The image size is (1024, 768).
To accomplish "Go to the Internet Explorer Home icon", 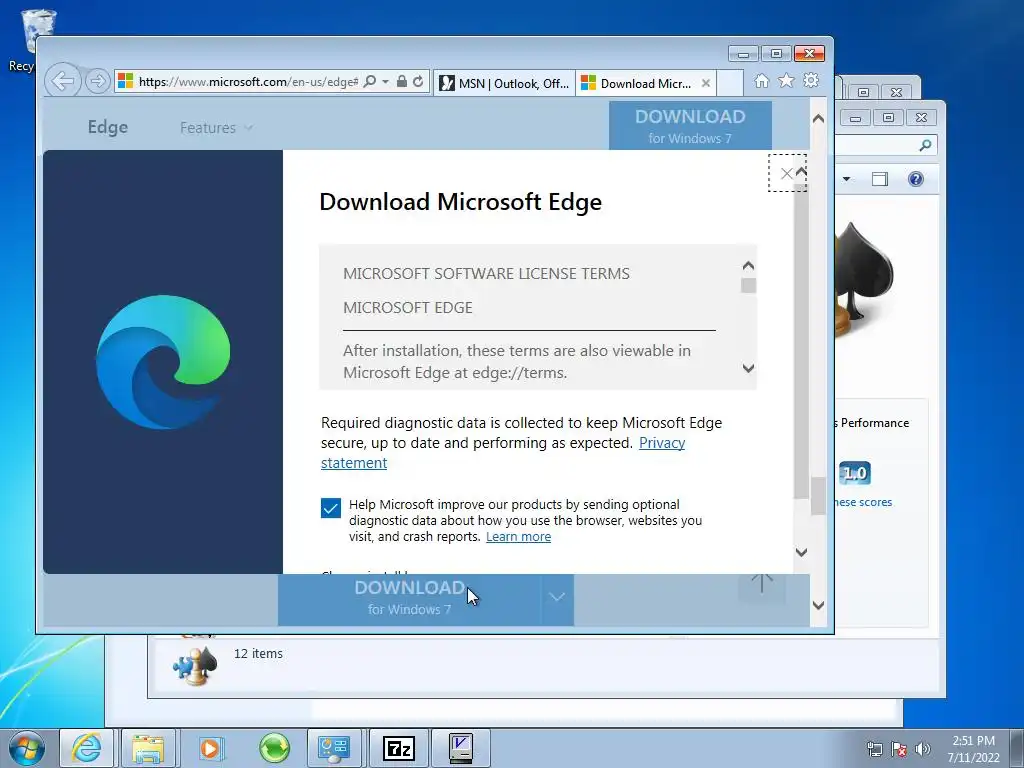I will tap(761, 81).
